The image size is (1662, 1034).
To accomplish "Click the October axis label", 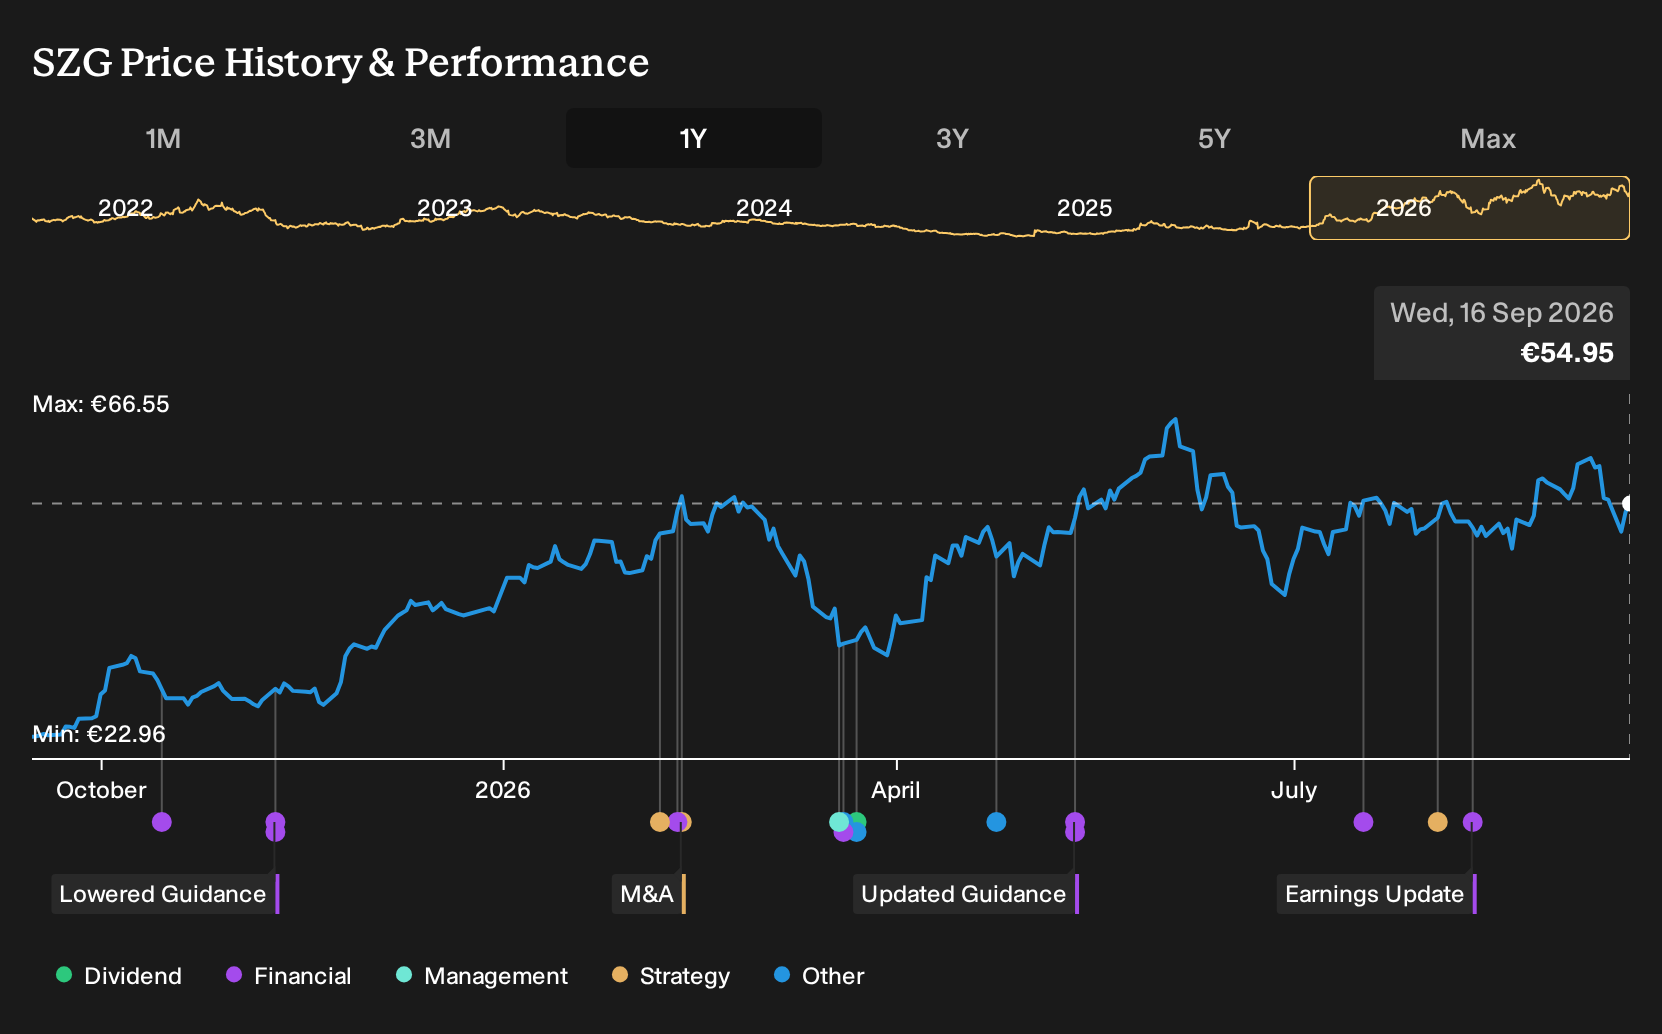I will coord(101,790).
